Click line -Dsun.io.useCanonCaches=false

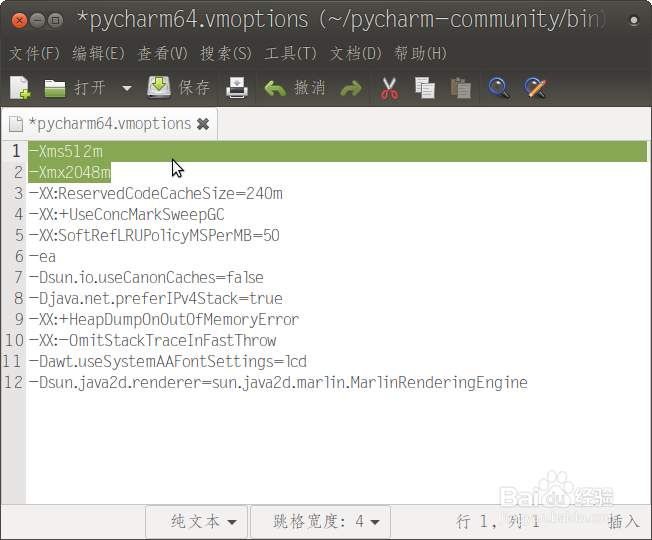146,277
